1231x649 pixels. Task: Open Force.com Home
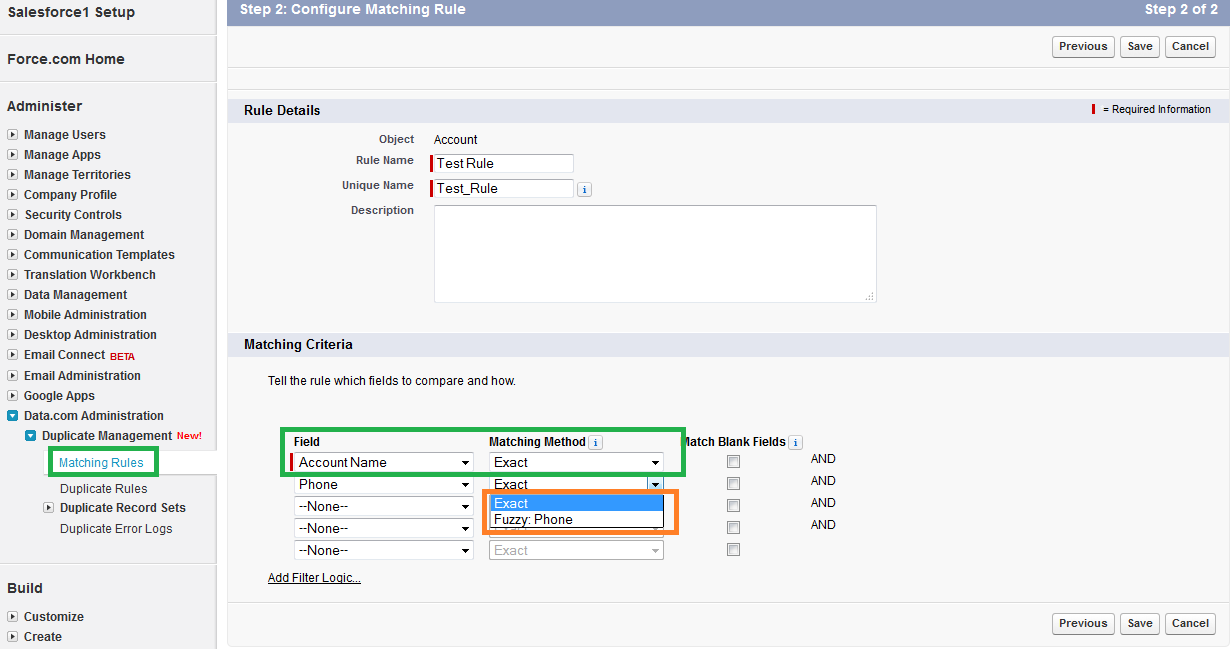66,59
